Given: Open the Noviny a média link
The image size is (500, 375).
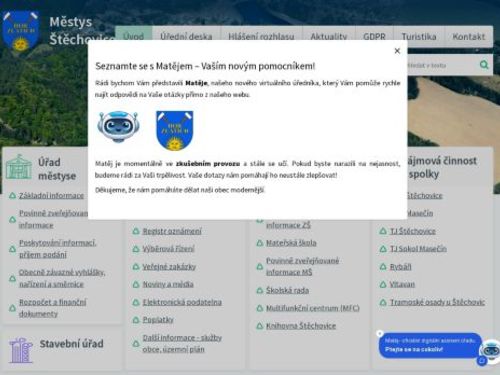Looking at the screenshot, I should (168, 284).
